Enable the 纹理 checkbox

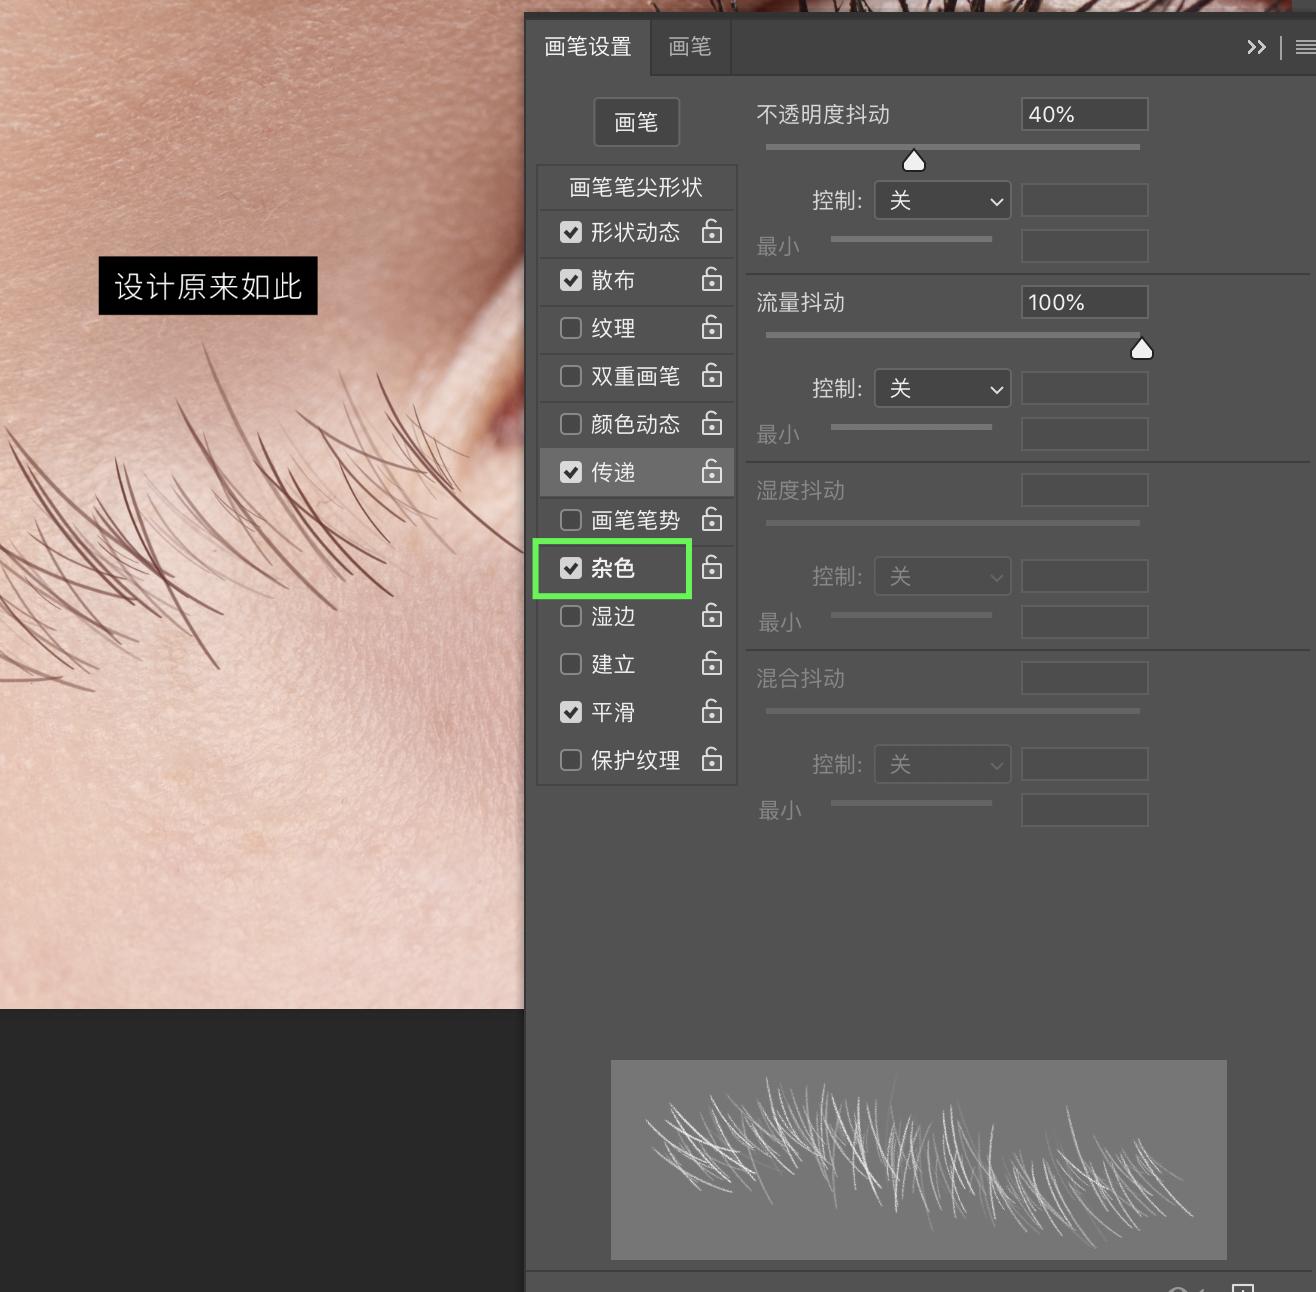coord(571,328)
